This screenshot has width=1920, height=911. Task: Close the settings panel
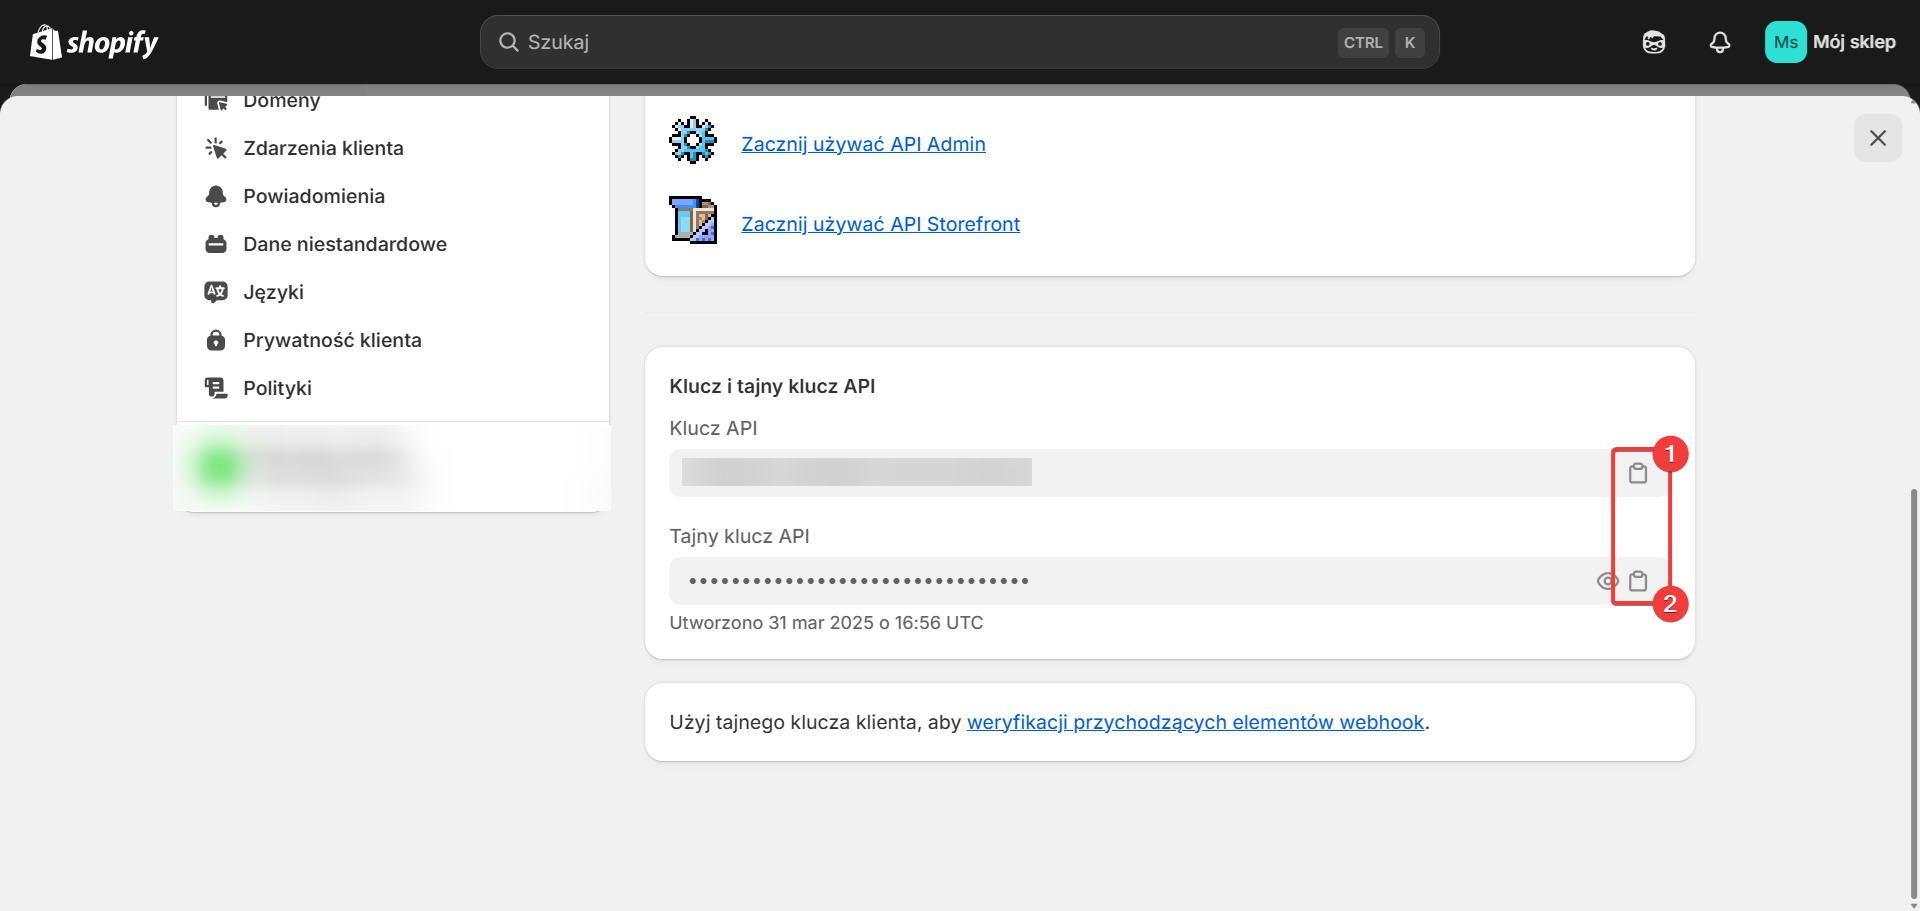coord(1877,138)
